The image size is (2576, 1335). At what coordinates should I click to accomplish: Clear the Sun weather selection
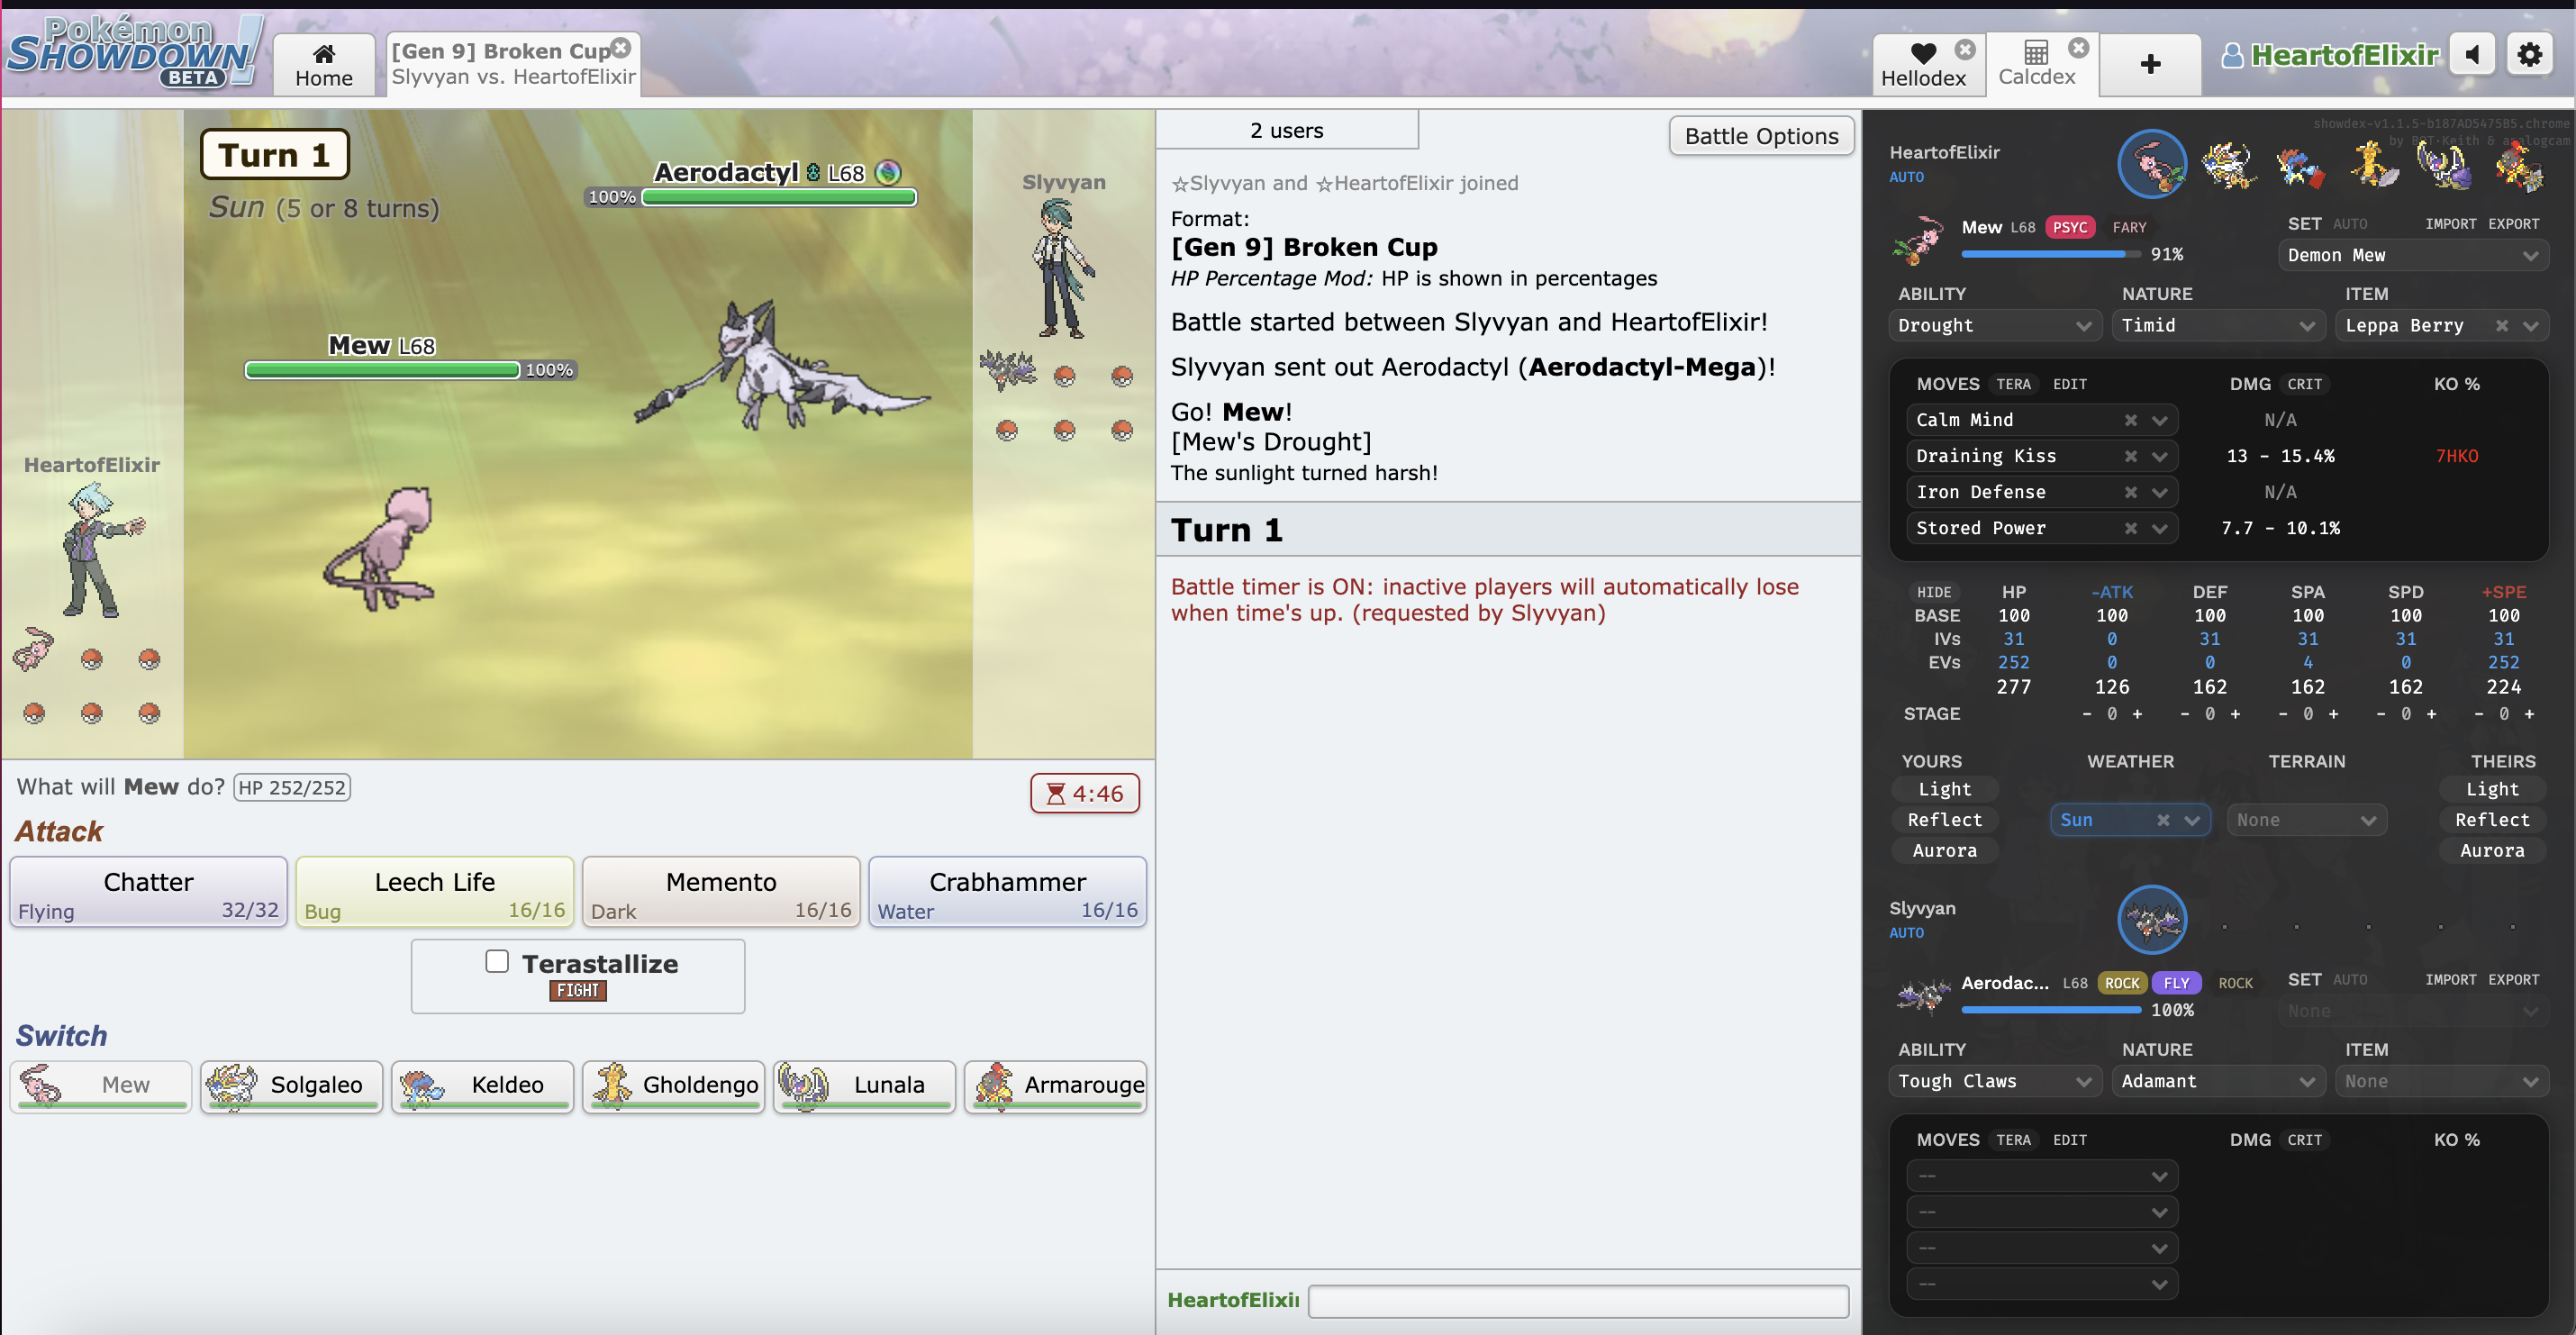tap(2162, 820)
